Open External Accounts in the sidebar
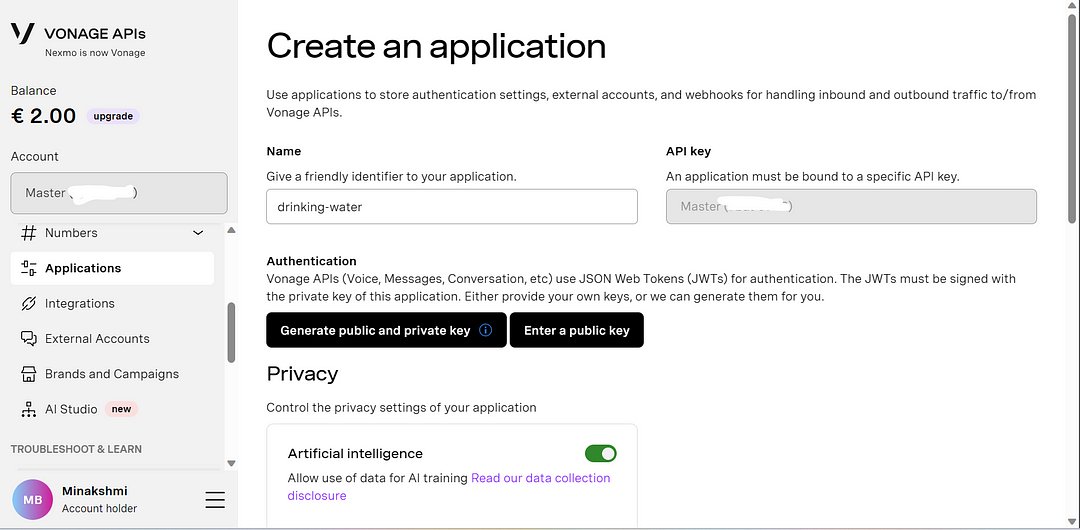1080x530 pixels. [x=112, y=338]
